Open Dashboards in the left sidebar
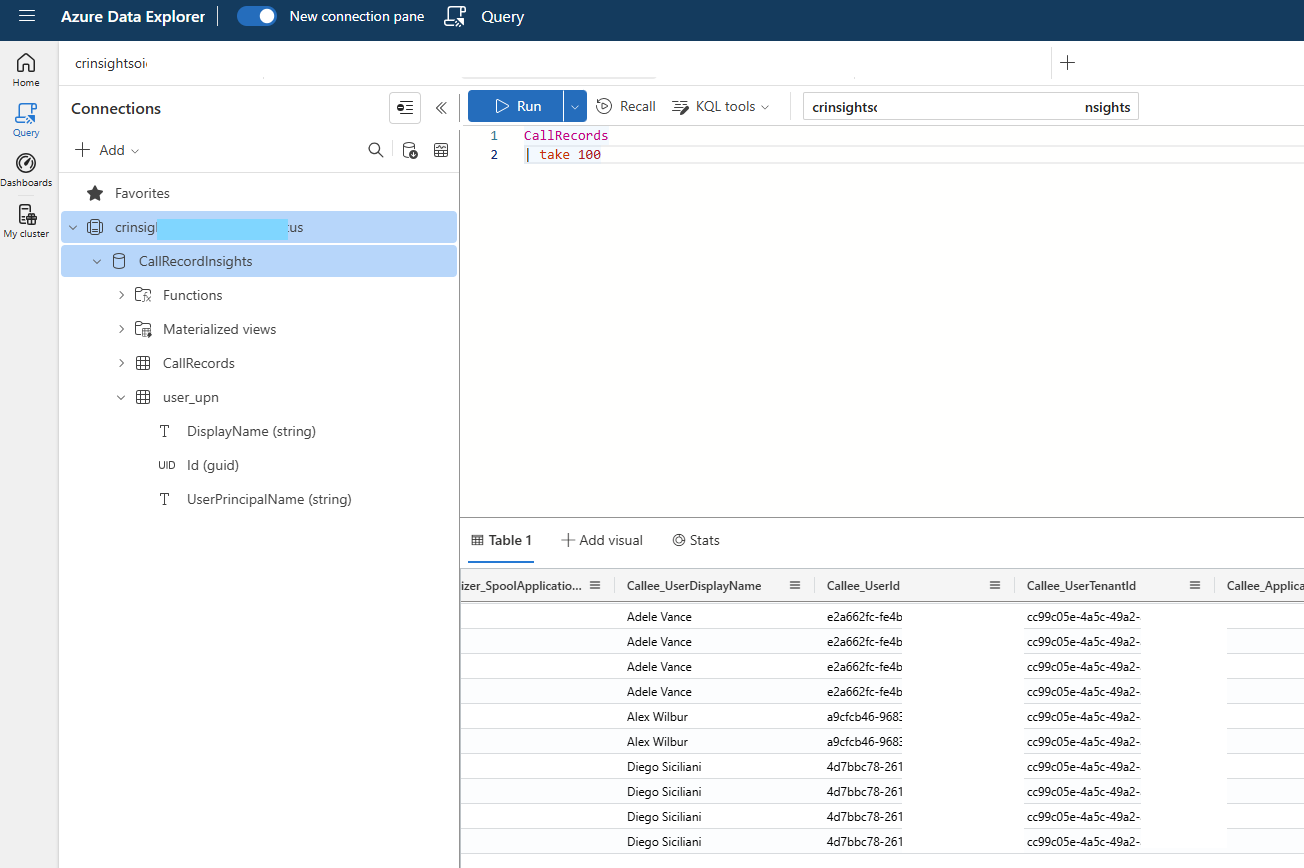 pos(26,170)
